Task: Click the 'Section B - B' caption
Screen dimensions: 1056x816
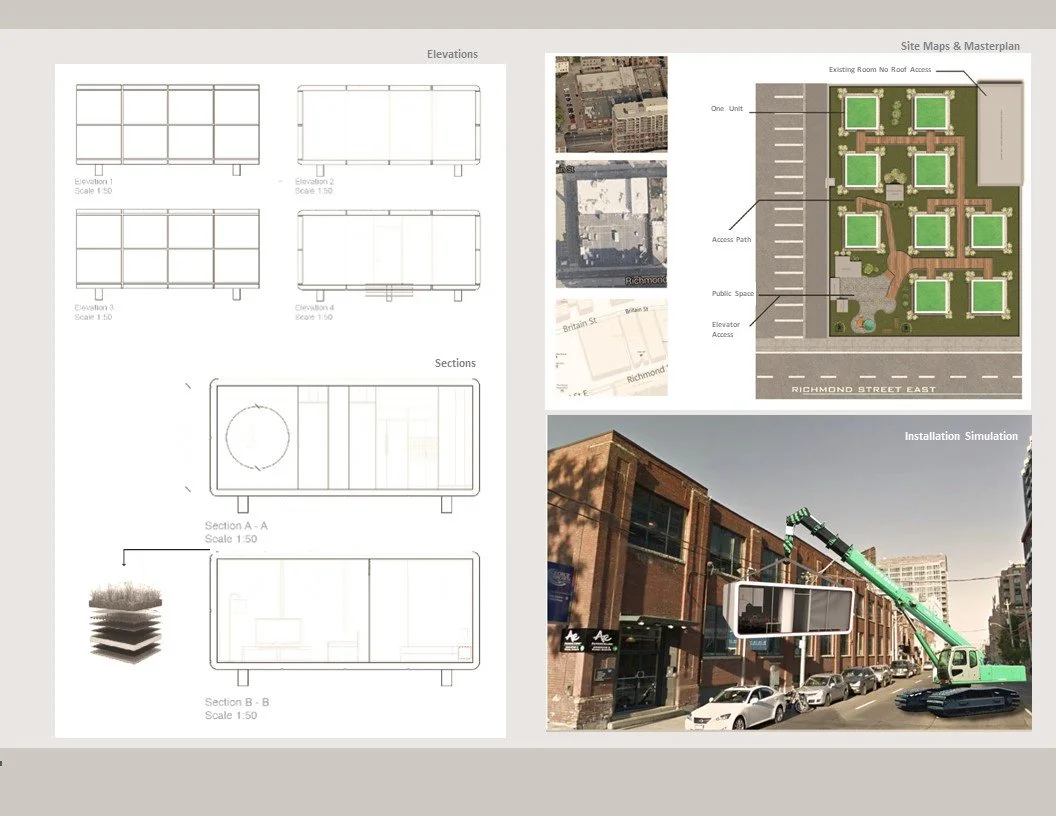Action: pyautogui.click(x=236, y=702)
